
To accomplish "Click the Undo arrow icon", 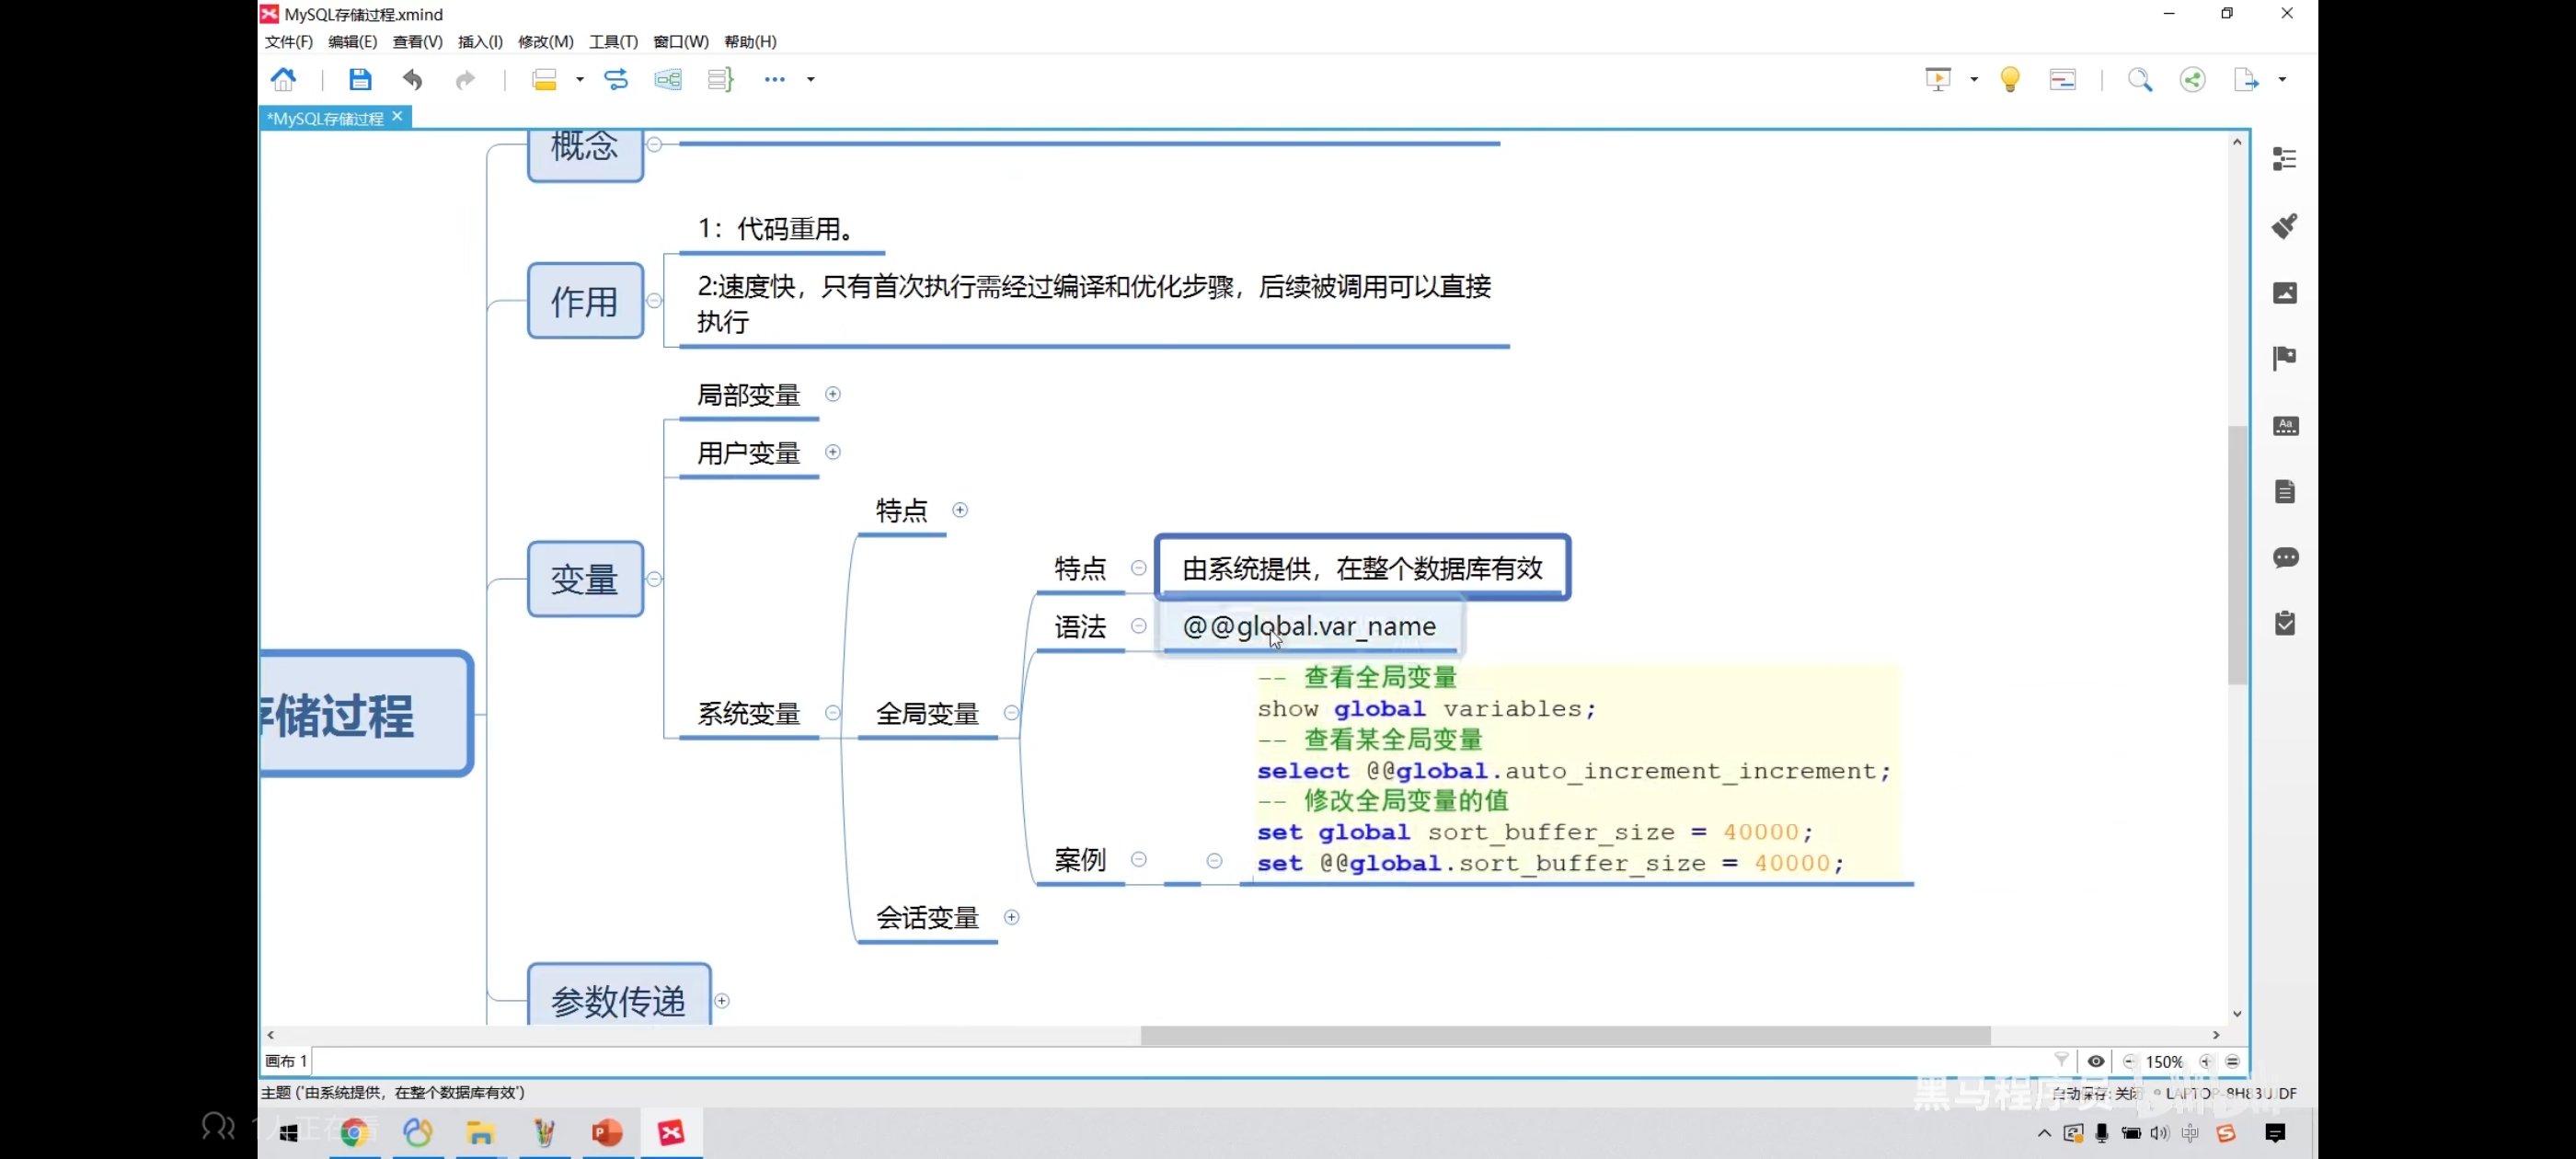I will (412, 79).
